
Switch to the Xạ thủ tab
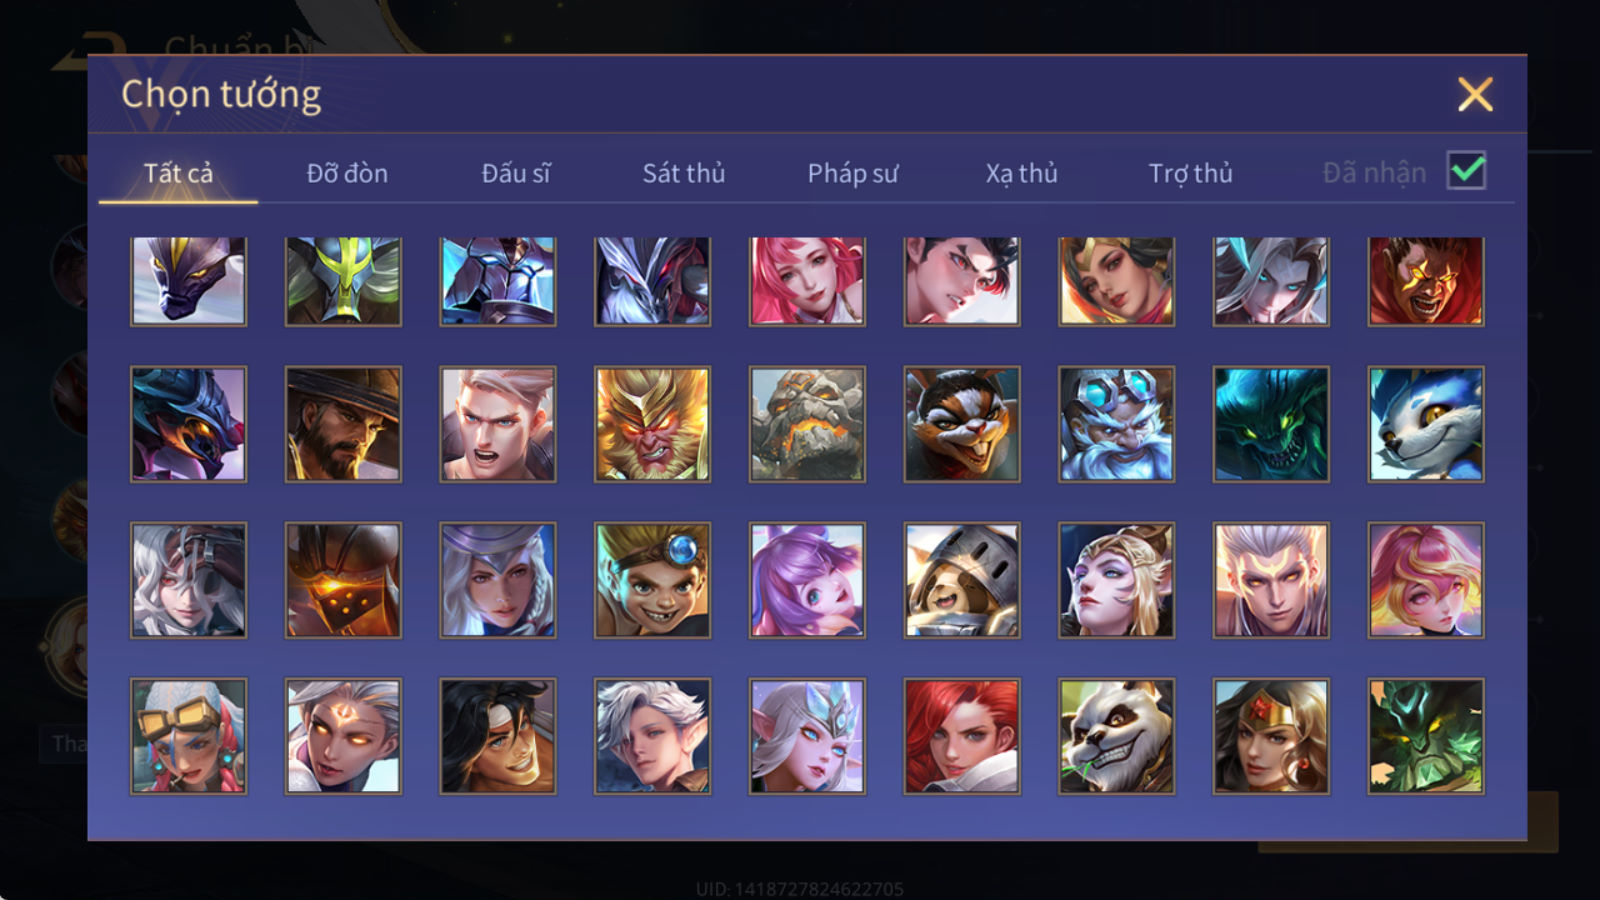pyautogui.click(x=1021, y=173)
